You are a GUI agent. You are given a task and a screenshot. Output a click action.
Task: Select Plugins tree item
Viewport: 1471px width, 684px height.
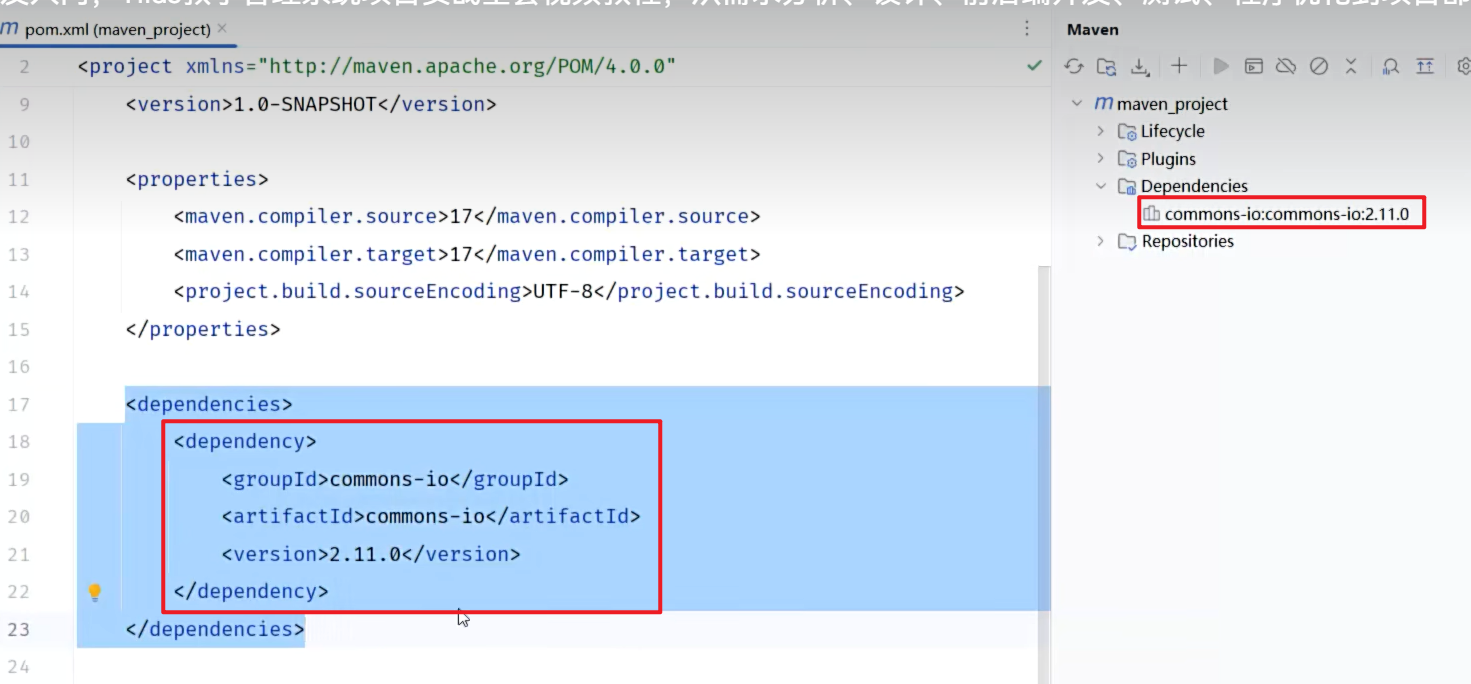[x=1168, y=159]
